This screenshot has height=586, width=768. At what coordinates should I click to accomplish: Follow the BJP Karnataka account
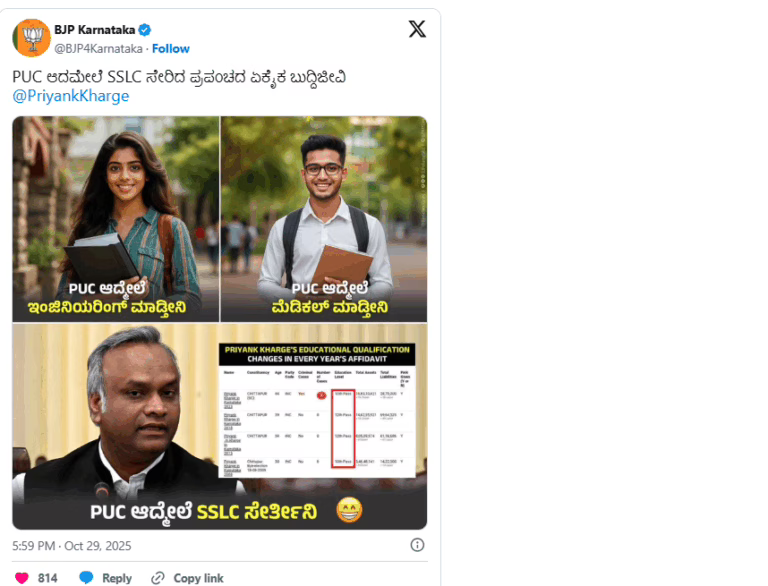(x=170, y=49)
